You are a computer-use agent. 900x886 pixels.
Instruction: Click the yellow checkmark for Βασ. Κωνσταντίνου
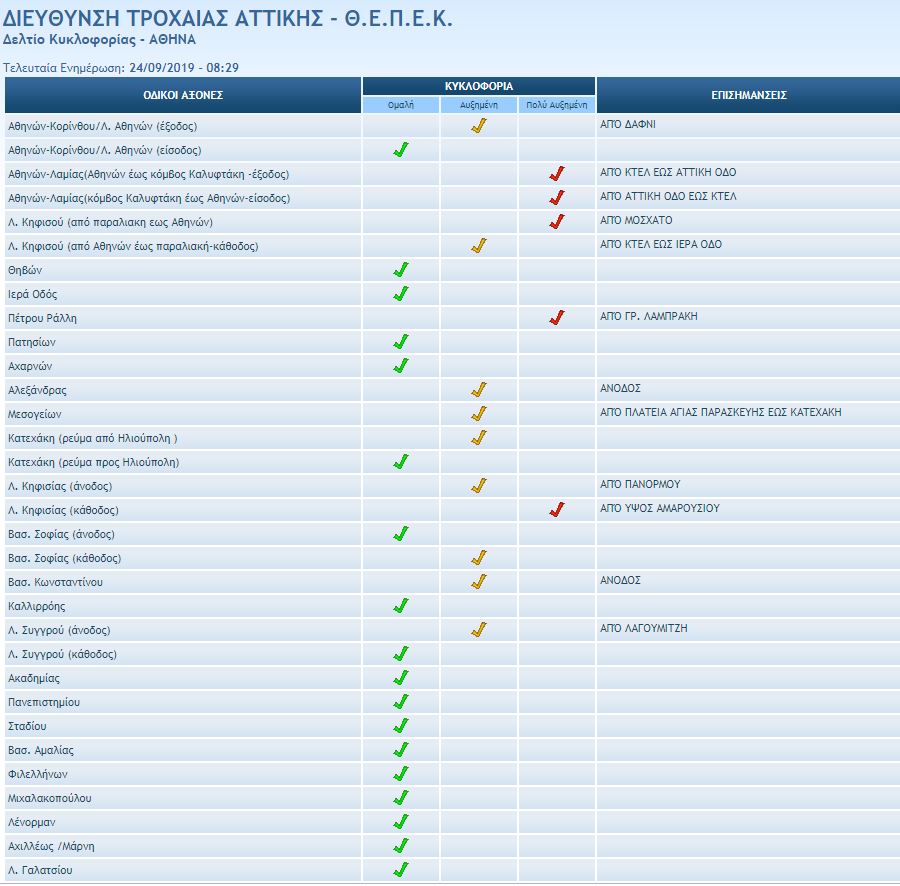point(479,582)
